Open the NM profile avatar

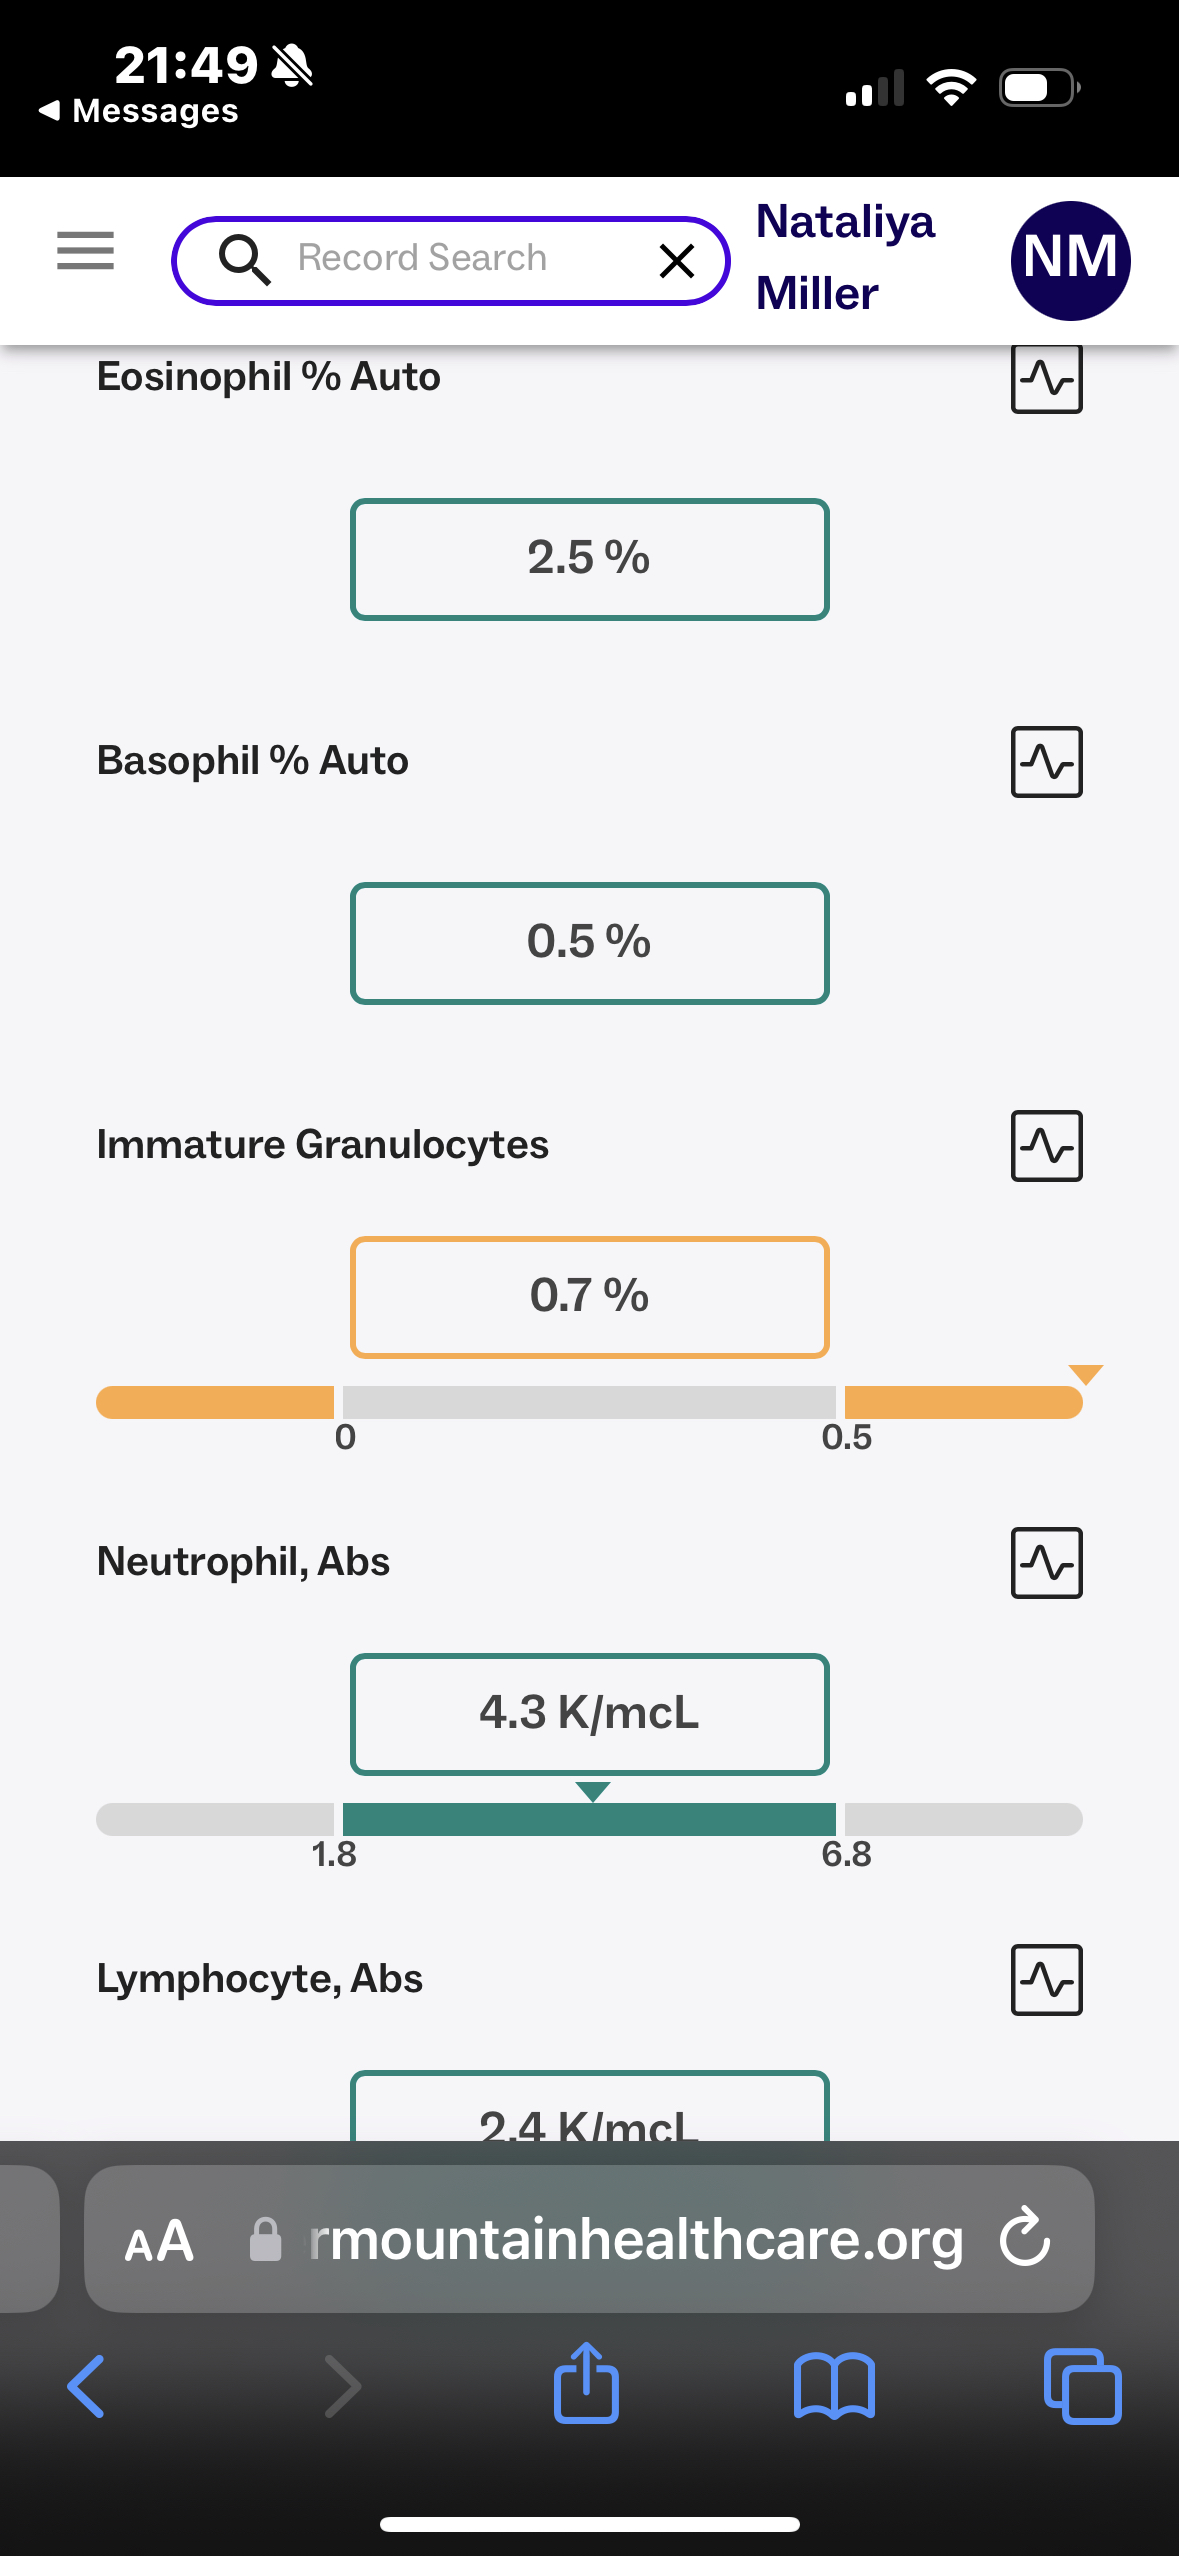coord(1070,260)
